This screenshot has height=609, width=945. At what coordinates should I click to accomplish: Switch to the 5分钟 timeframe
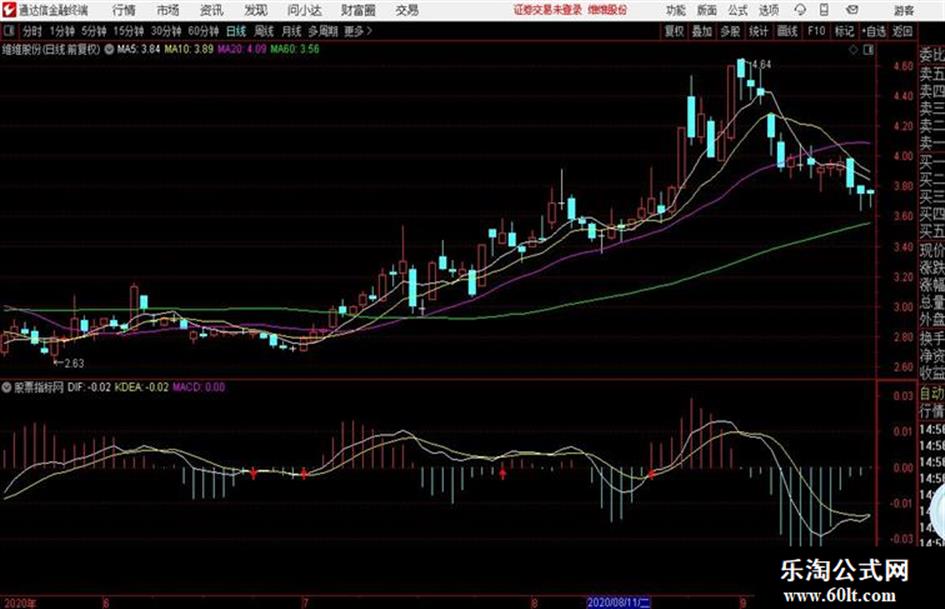click(x=93, y=31)
